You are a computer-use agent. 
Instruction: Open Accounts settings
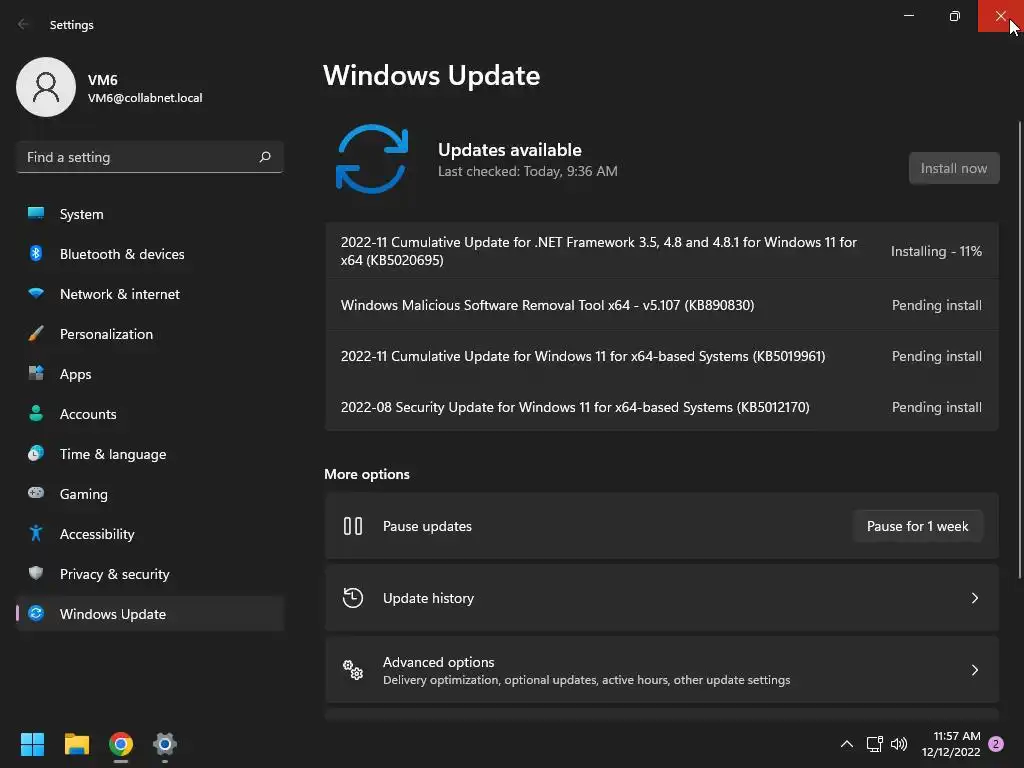(x=150, y=413)
